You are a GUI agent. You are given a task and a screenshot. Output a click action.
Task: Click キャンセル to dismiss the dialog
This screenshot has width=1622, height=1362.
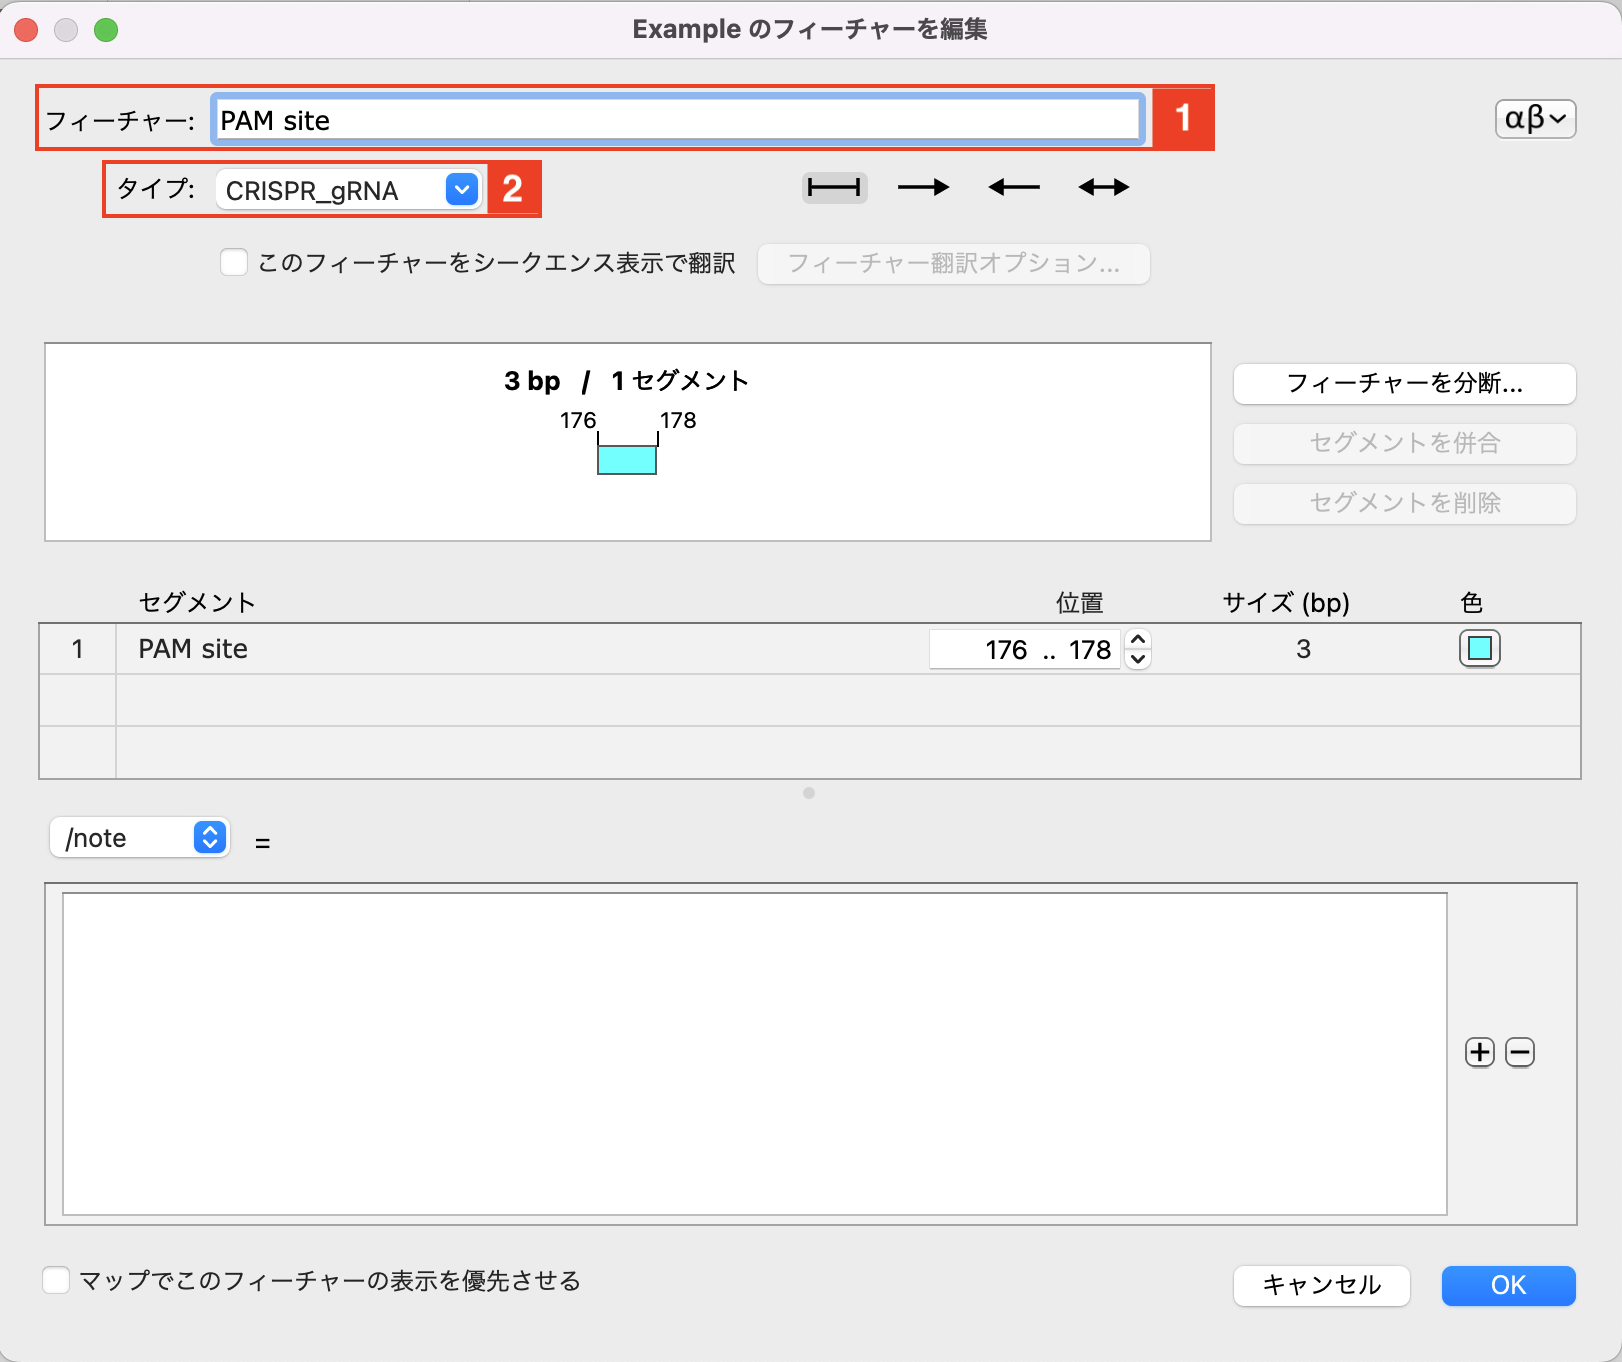1320,1286
